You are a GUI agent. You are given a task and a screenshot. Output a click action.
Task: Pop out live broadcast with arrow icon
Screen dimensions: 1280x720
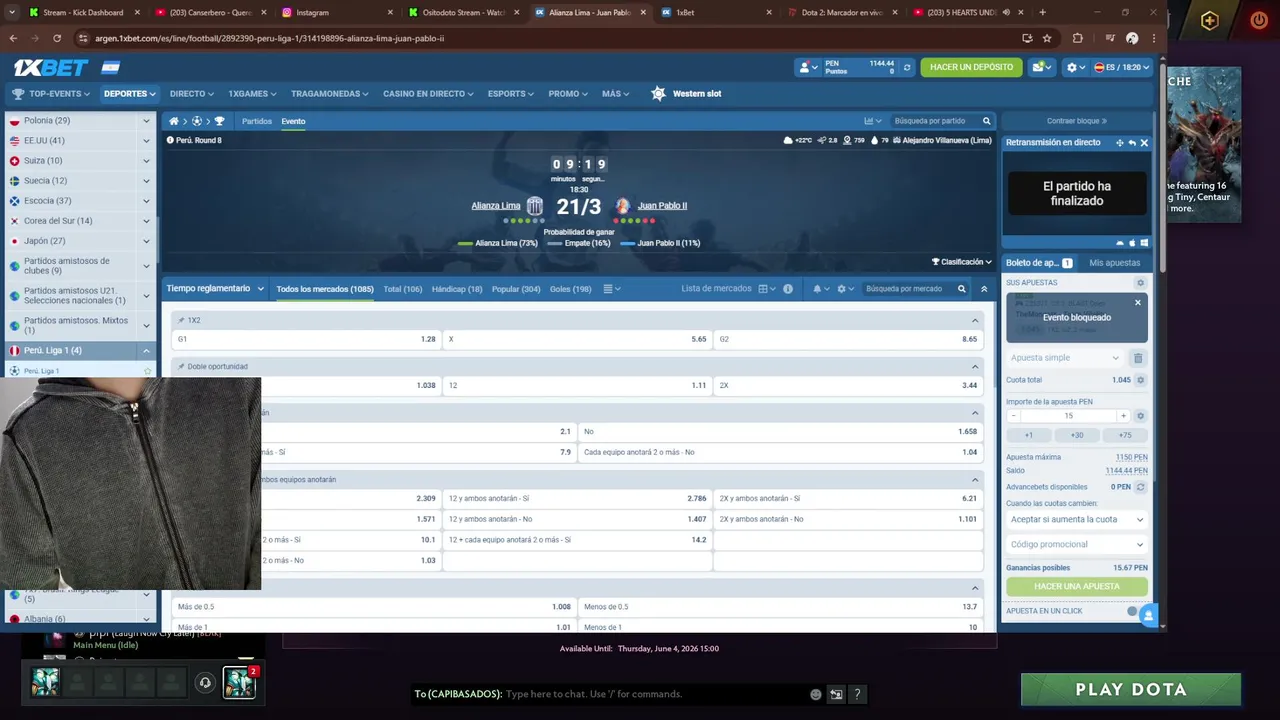tap(1132, 143)
